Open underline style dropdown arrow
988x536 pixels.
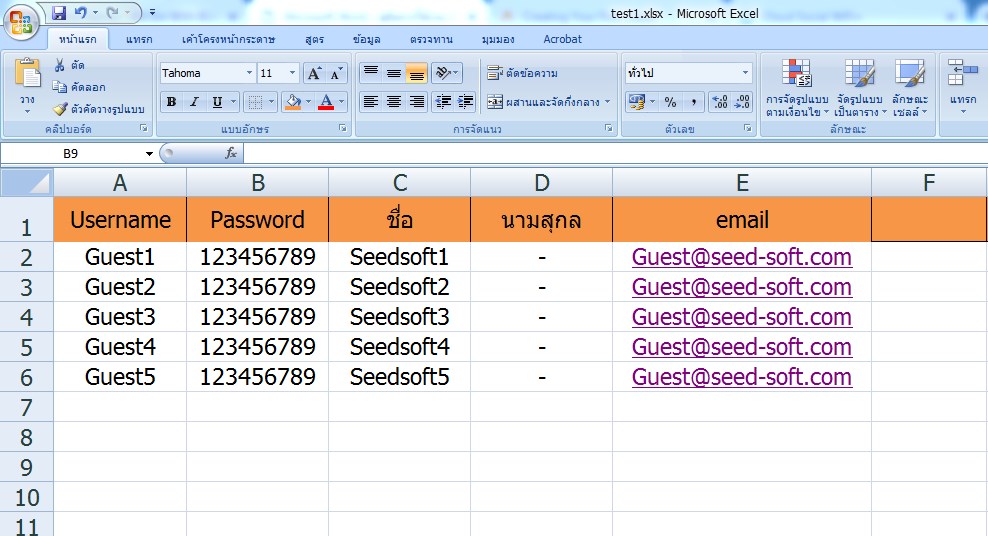point(233,101)
